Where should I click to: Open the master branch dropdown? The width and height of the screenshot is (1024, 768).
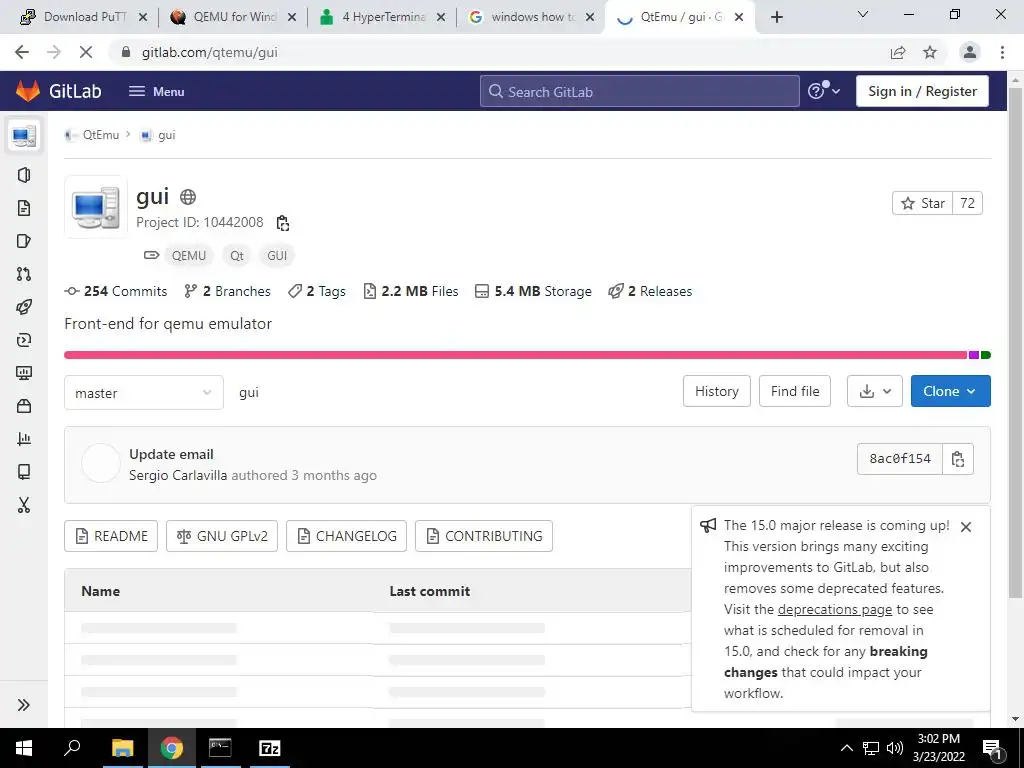tap(144, 392)
